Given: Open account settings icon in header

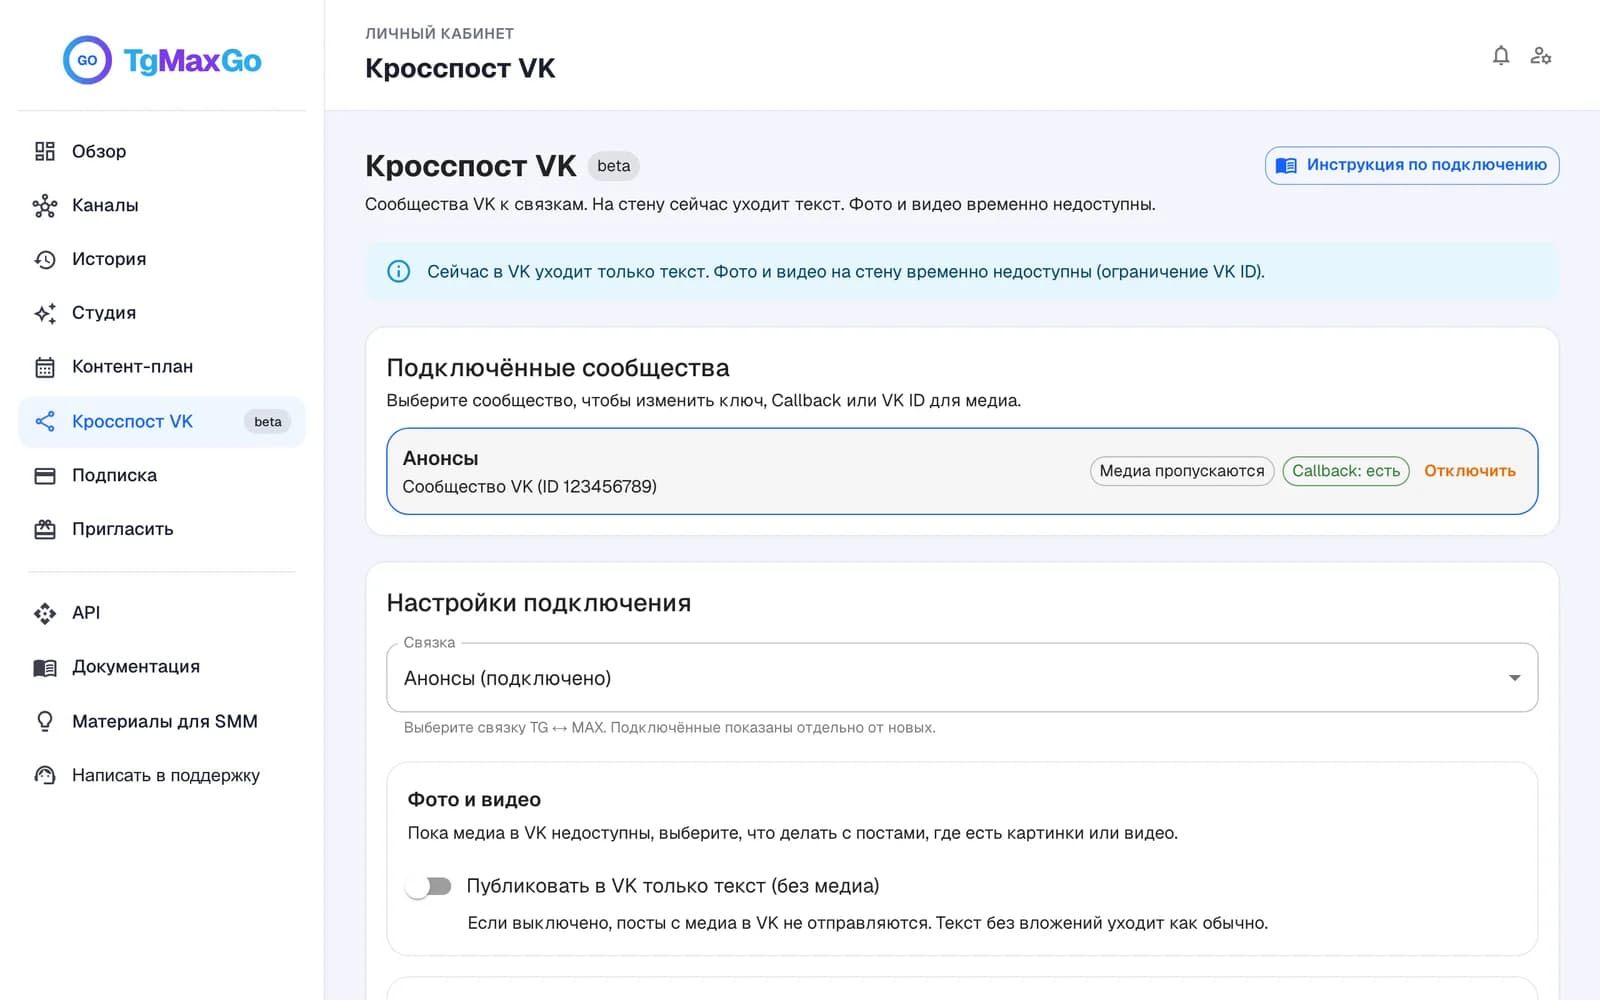Looking at the screenshot, I should (x=1541, y=56).
